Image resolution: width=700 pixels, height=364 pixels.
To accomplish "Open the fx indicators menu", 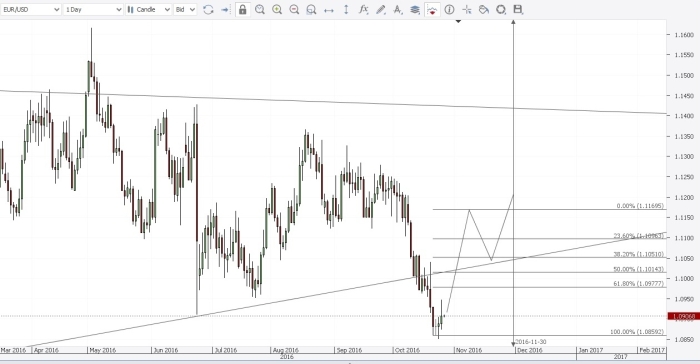I will coord(363,9).
